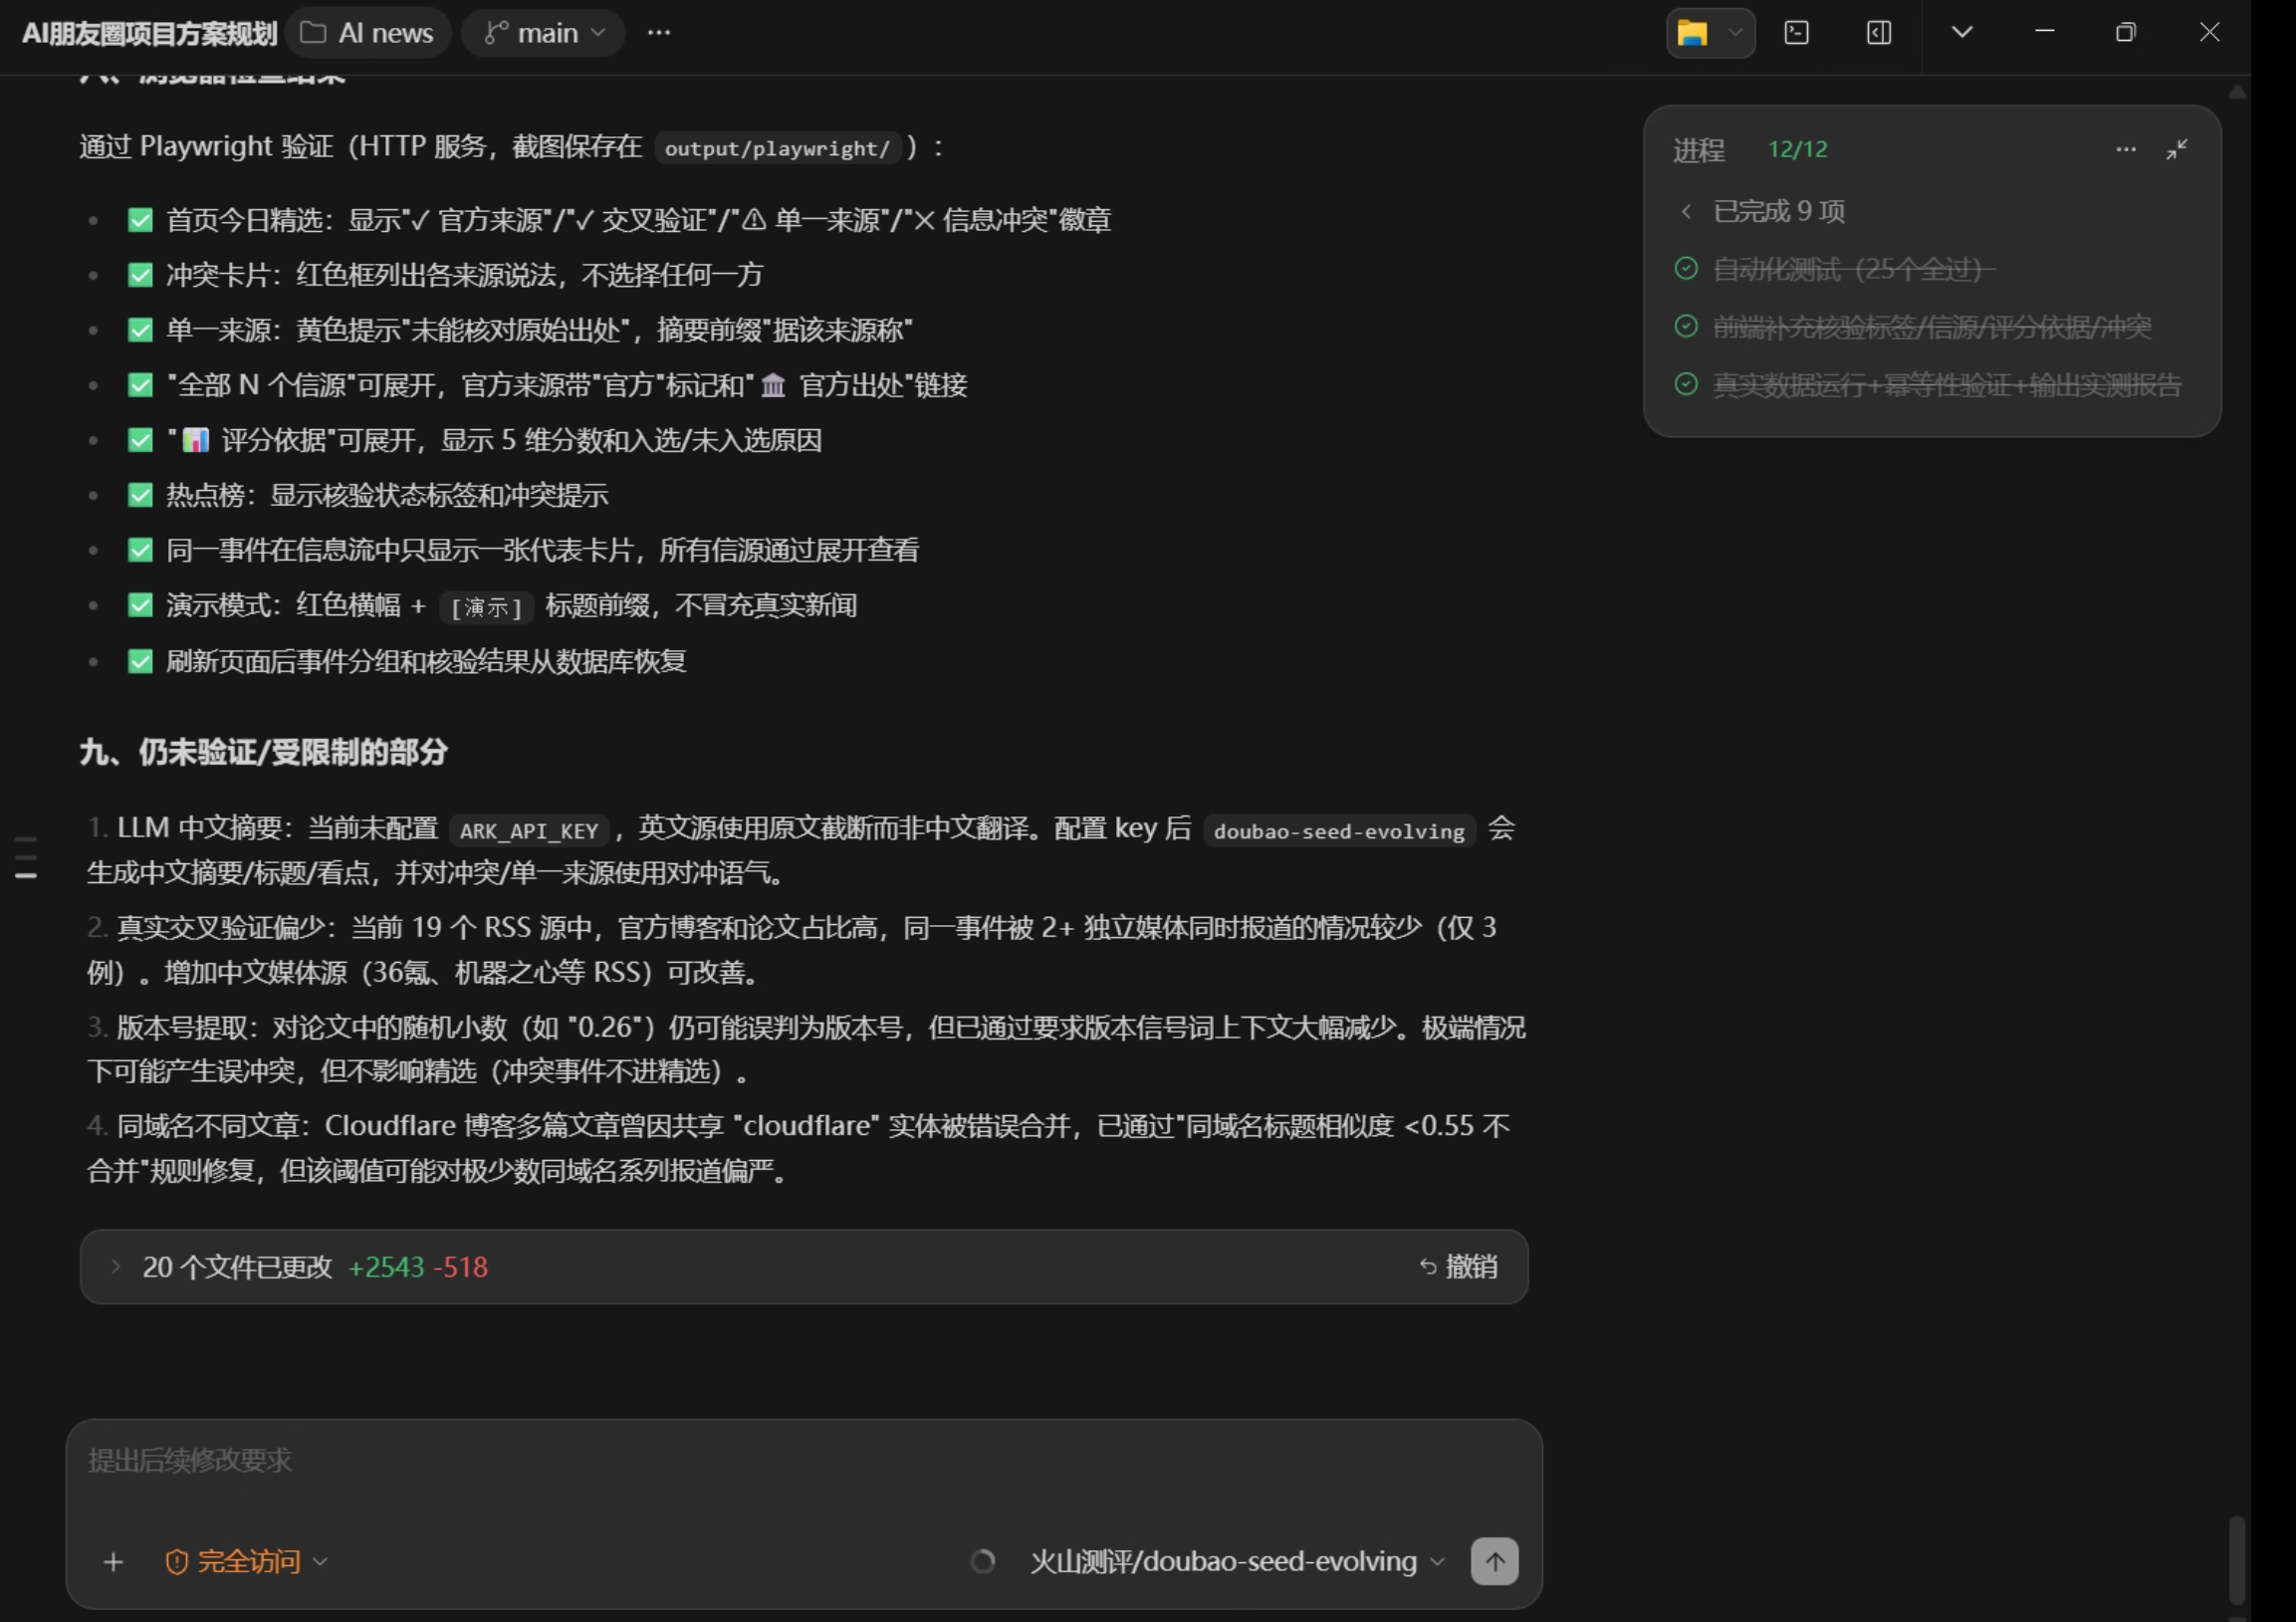The height and width of the screenshot is (1622, 2296).
Task: Minimize the application window
Action: point(2045,32)
